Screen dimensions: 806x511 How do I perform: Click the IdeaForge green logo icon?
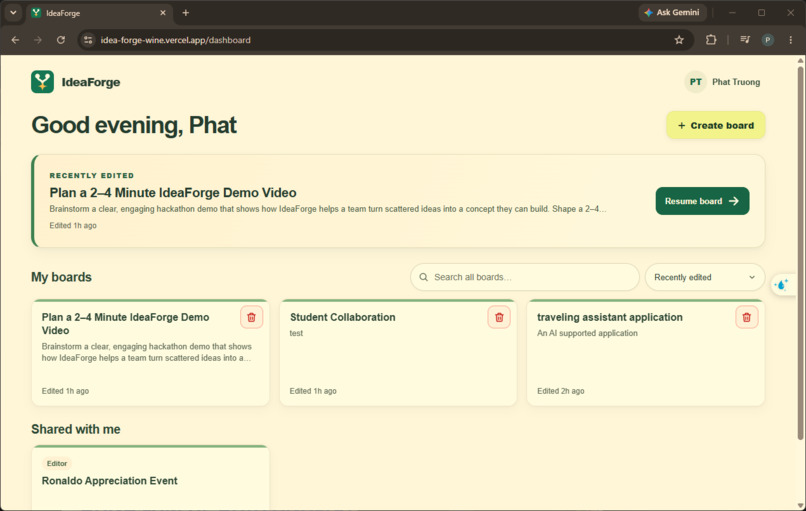[x=42, y=82]
